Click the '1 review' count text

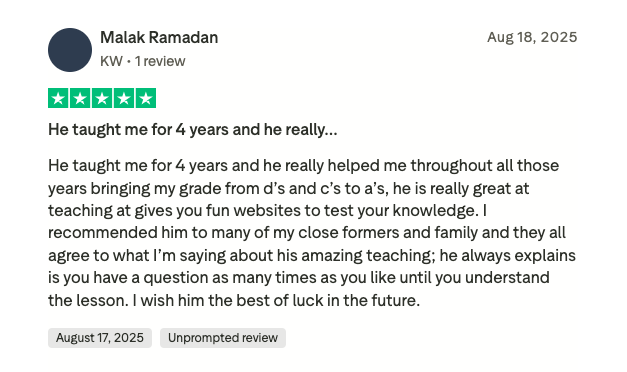coord(160,61)
